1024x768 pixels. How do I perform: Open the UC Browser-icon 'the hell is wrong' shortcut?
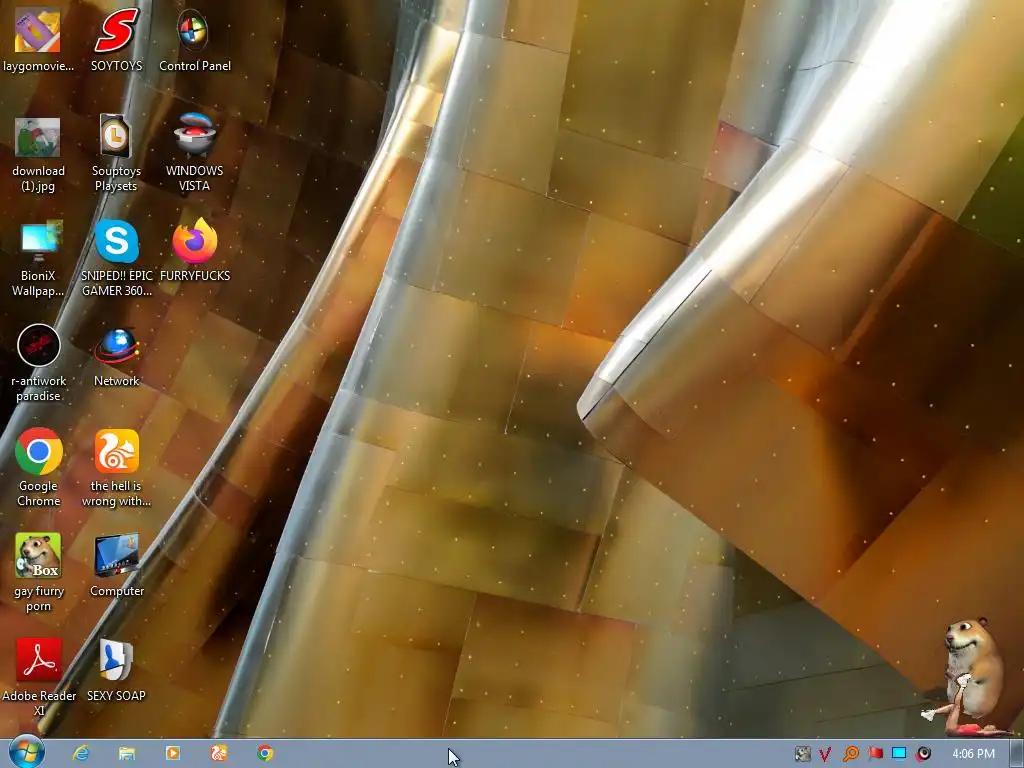116,468
